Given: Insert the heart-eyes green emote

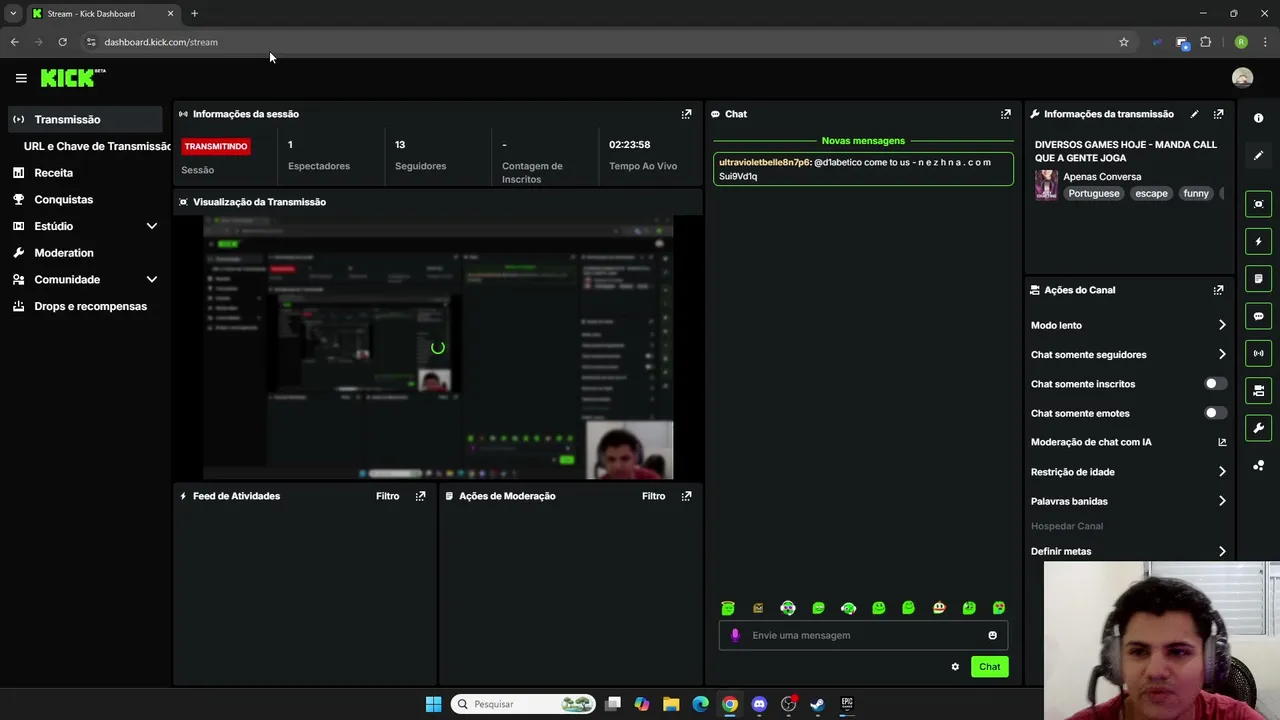Looking at the screenshot, I should click(x=998, y=608).
